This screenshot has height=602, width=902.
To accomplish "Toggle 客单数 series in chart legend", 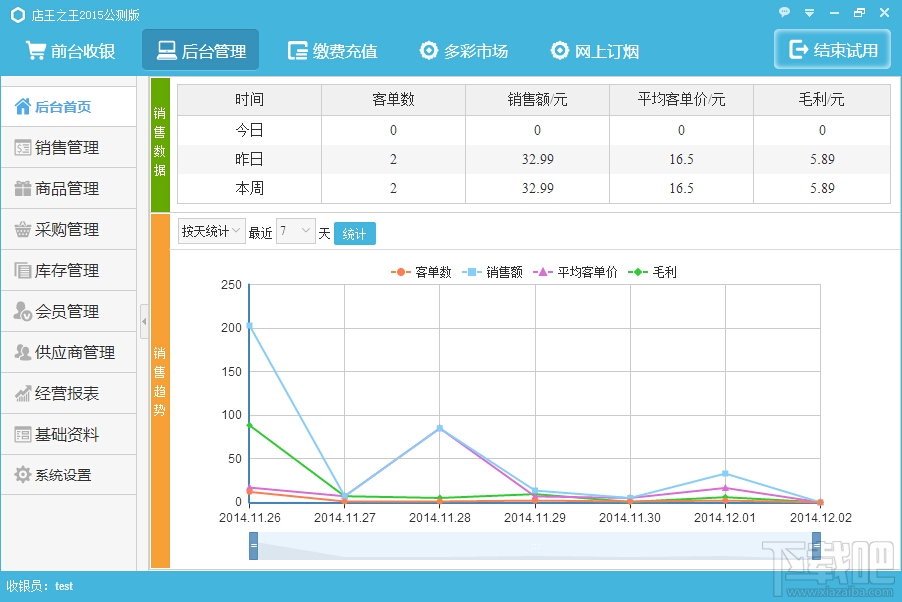I will [421, 272].
